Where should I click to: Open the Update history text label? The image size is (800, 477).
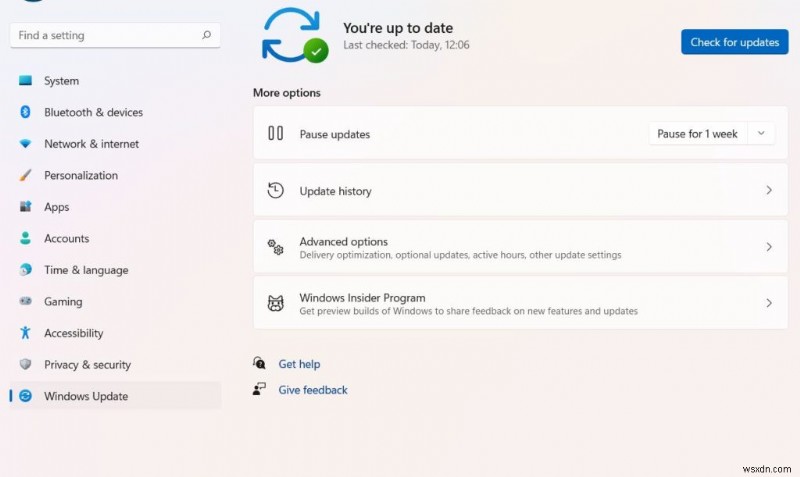click(335, 191)
